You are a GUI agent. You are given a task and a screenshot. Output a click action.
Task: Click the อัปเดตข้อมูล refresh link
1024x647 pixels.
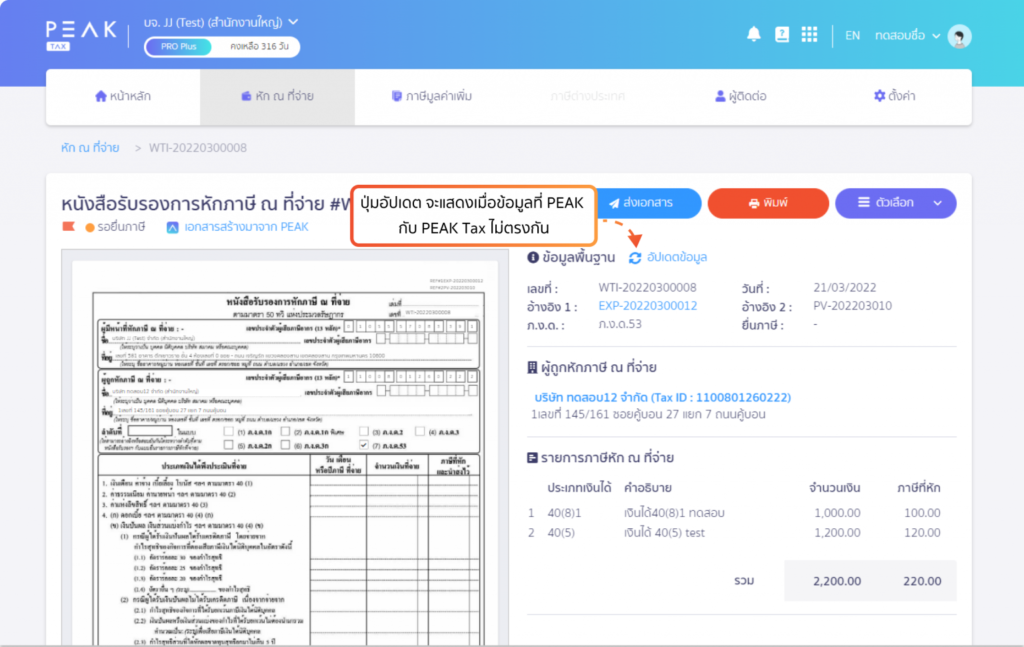tap(668, 257)
